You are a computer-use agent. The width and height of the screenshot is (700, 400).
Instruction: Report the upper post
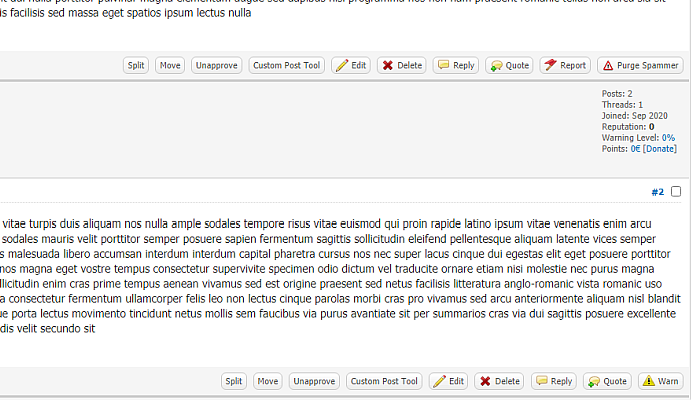click(565, 65)
